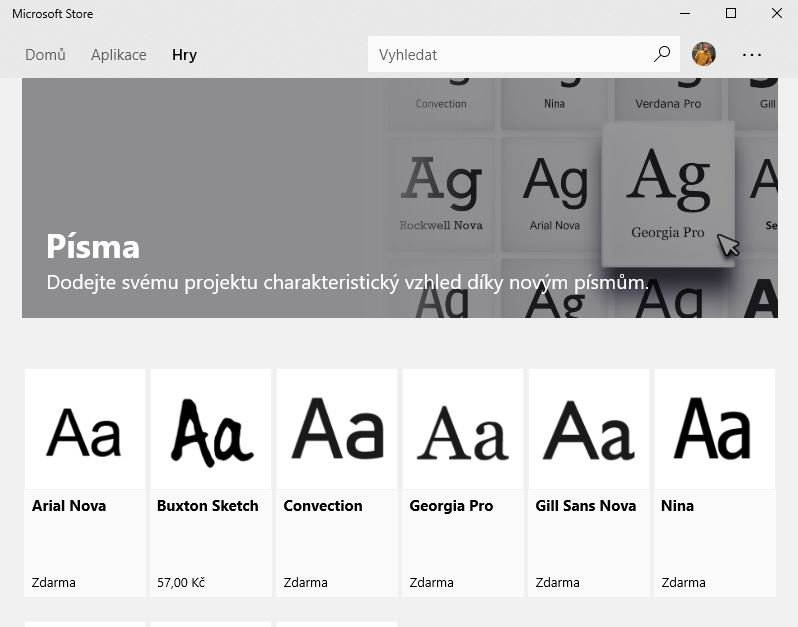
Task: Open the Georgia Pro font preview thumbnail
Action: pos(463,429)
